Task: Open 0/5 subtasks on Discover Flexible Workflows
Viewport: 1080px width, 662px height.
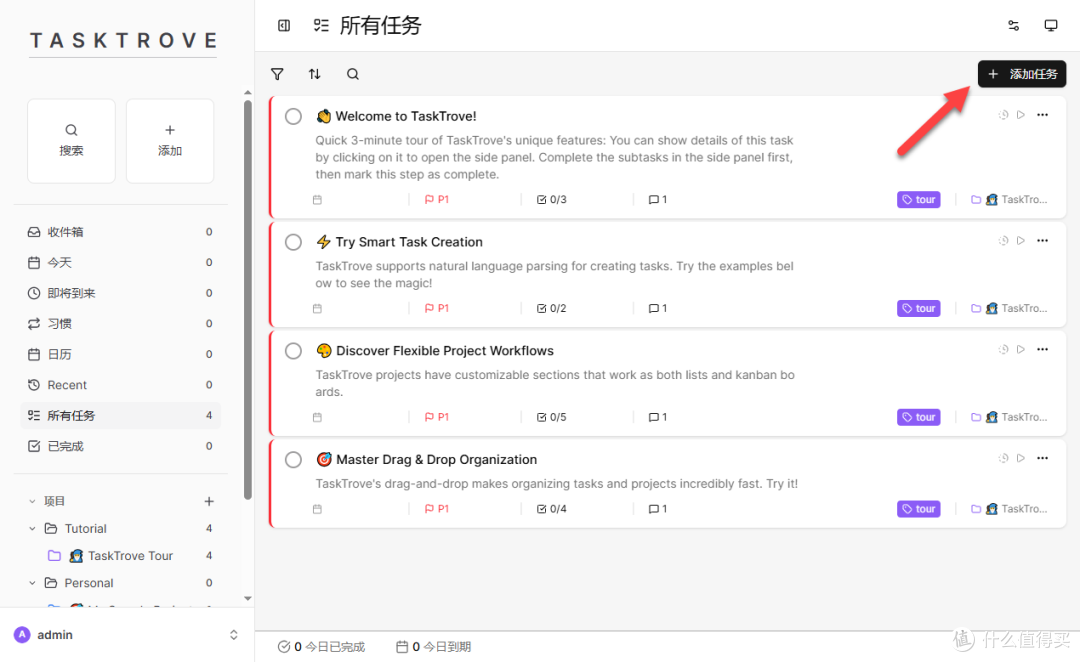Action: coord(552,417)
